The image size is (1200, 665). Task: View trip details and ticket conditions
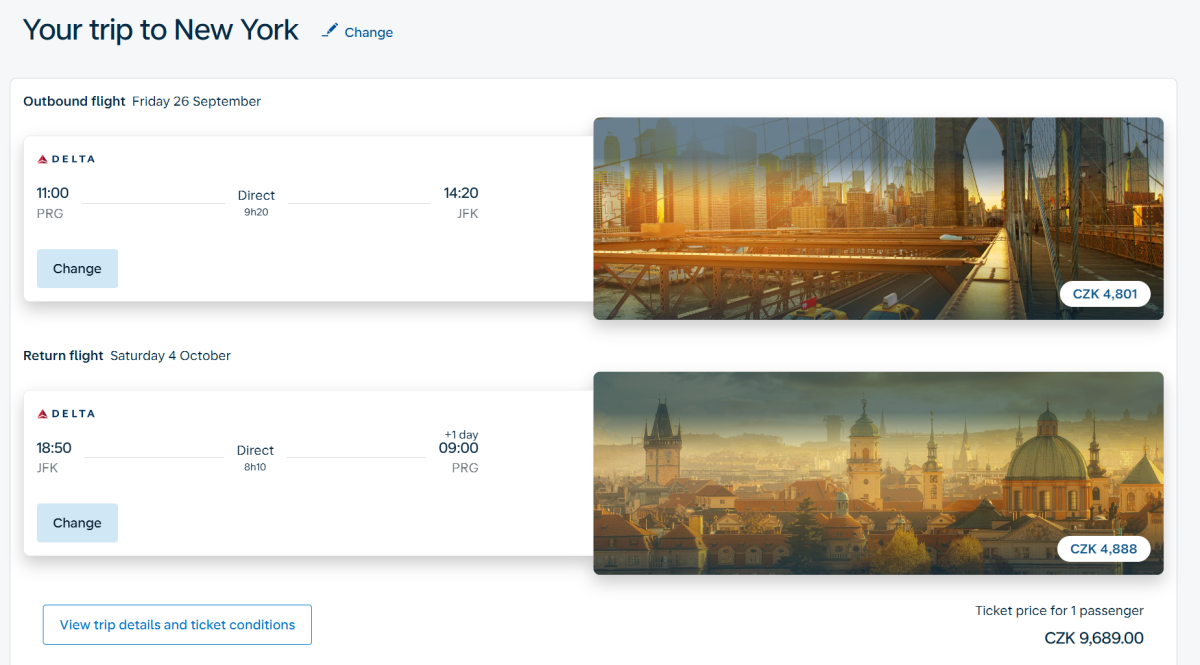[x=177, y=625]
